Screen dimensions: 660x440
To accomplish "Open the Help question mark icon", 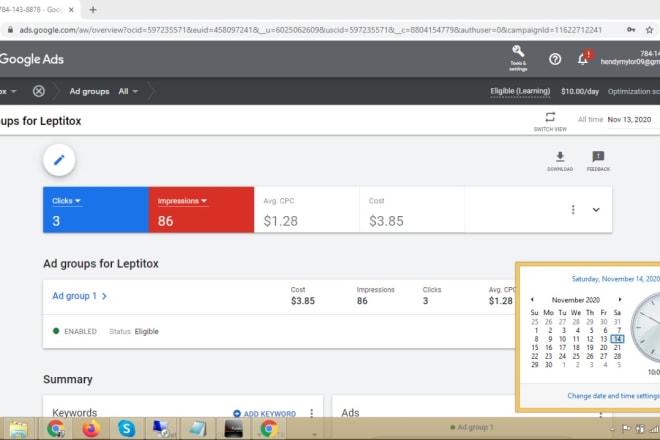I will (555, 59).
